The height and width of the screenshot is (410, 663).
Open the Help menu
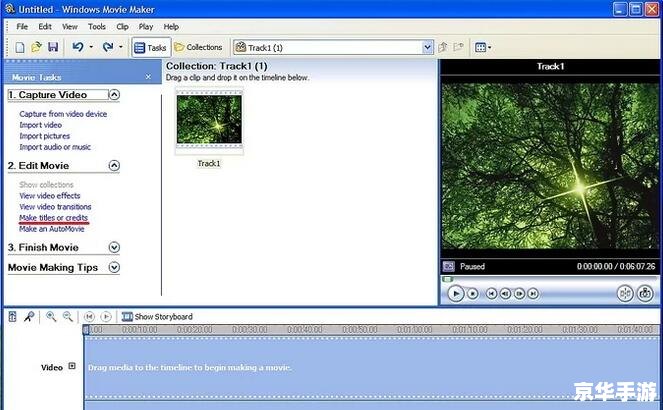coord(171,27)
